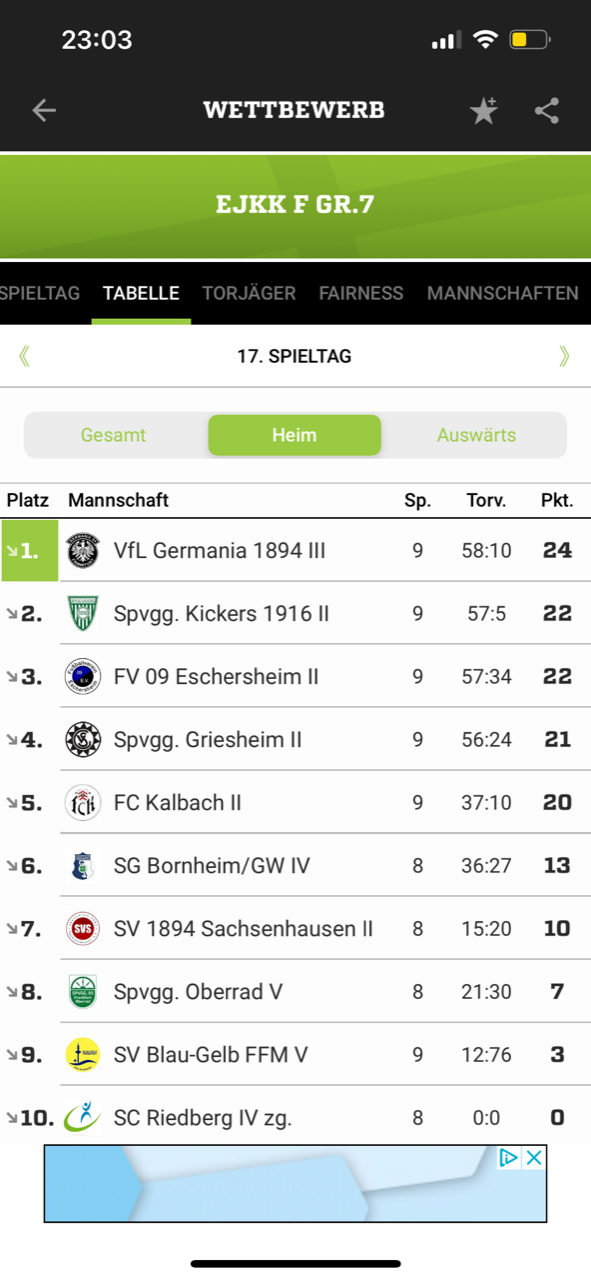Tap the back arrow icon
Image resolution: width=591 pixels, height=1280 pixels.
pyautogui.click(x=44, y=110)
